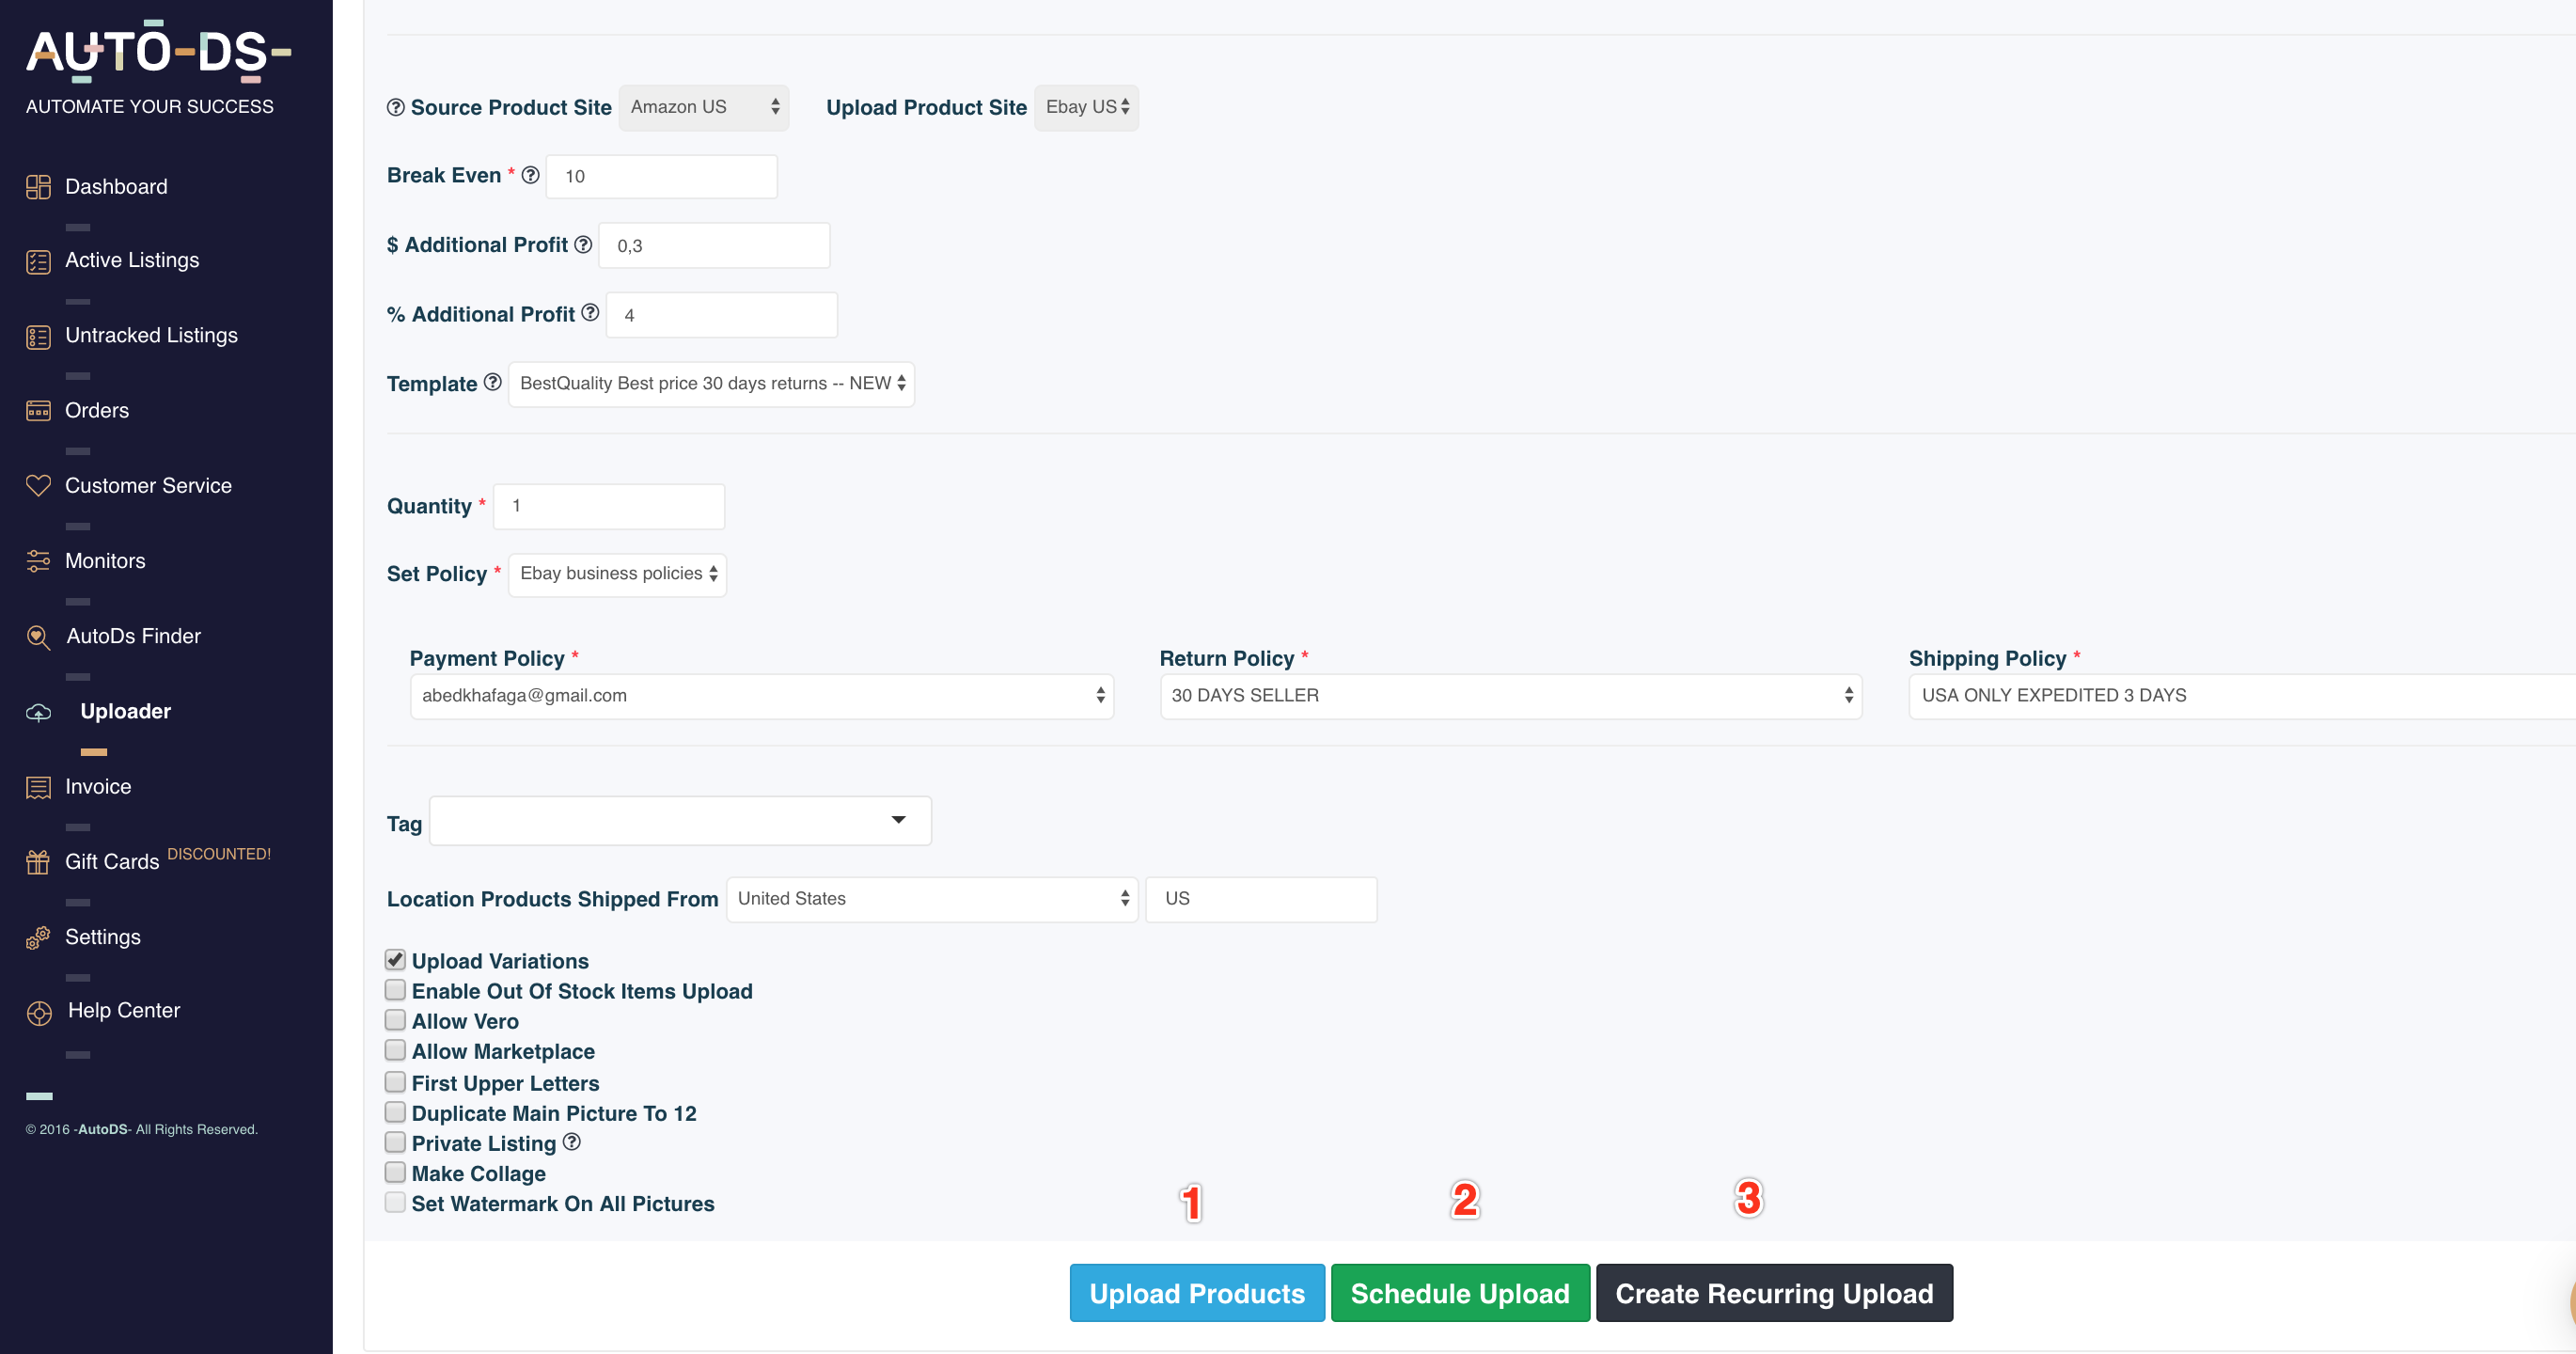Screen dimensions: 2576x1354
Task: Open the Payment Policy dropdown
Action: (x=761, y=696)
